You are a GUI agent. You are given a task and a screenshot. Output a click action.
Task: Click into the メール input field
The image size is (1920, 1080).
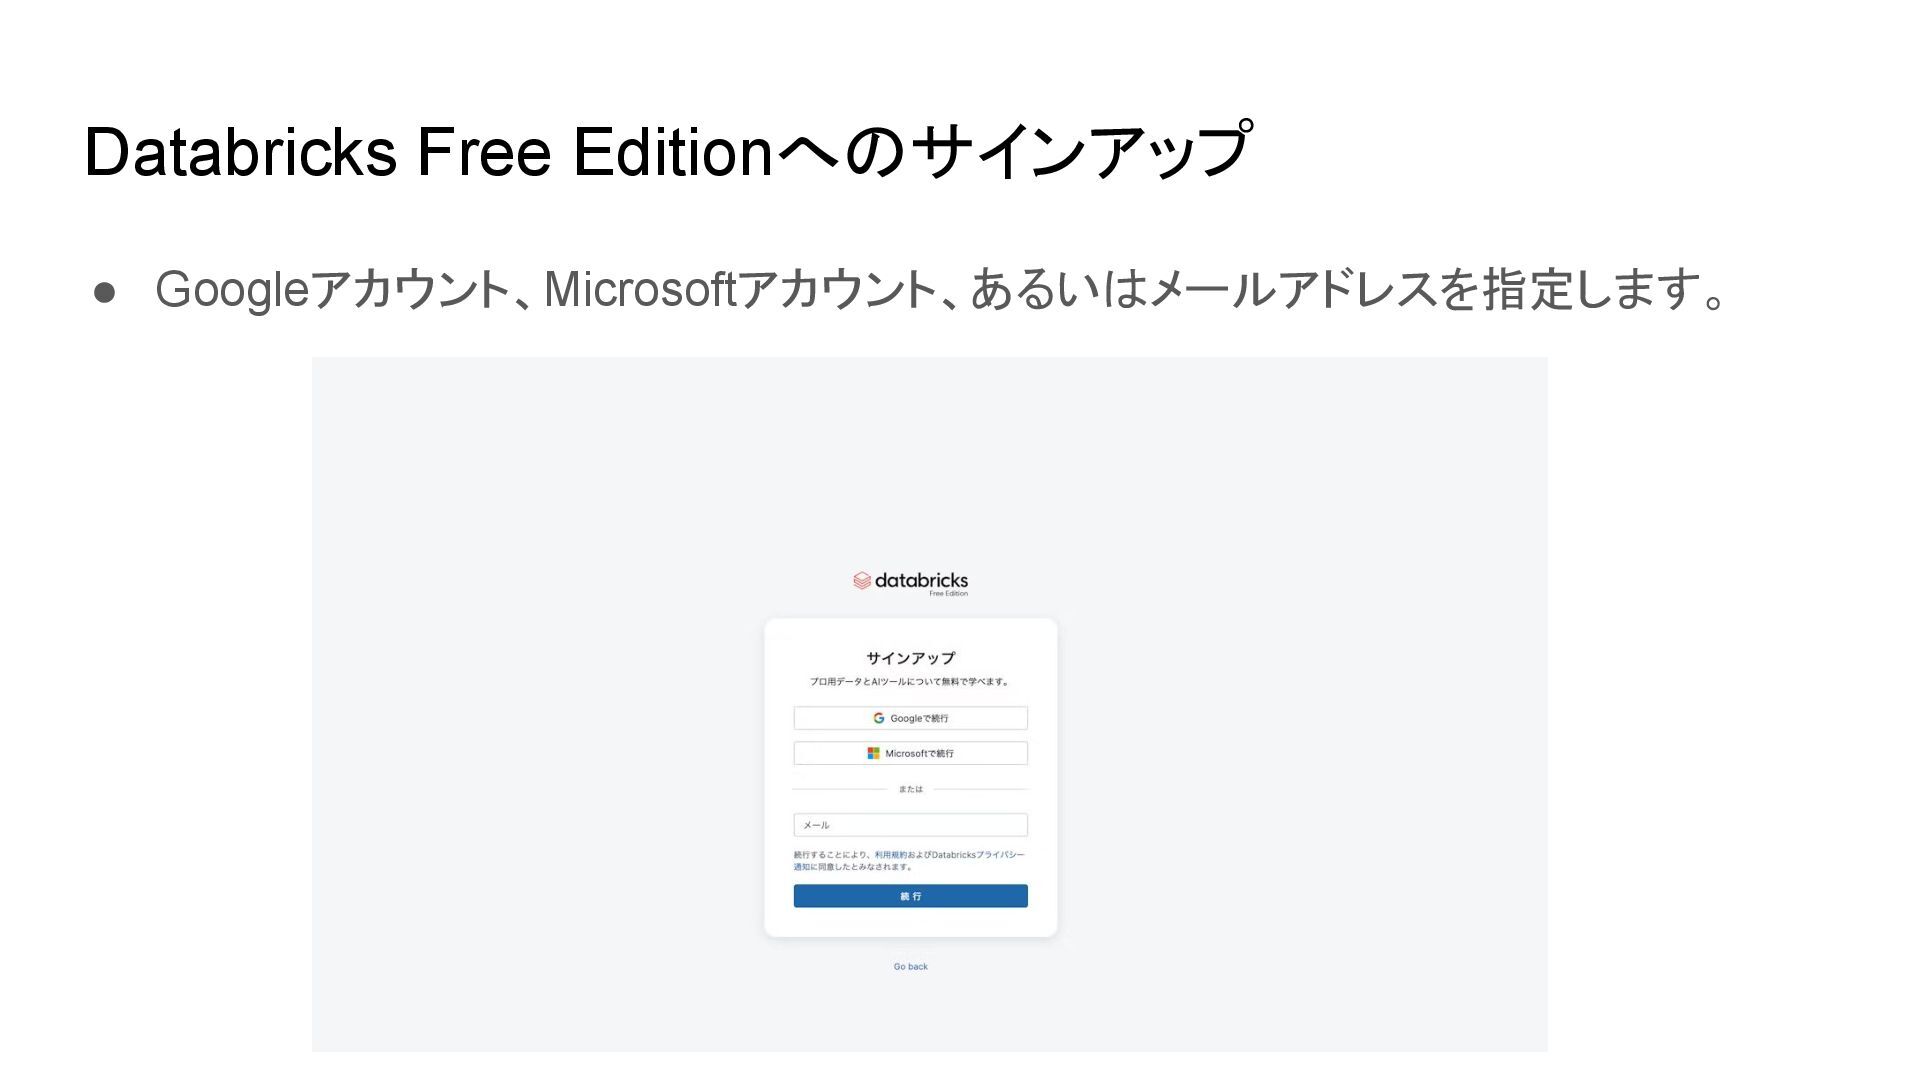pos(910,825)
